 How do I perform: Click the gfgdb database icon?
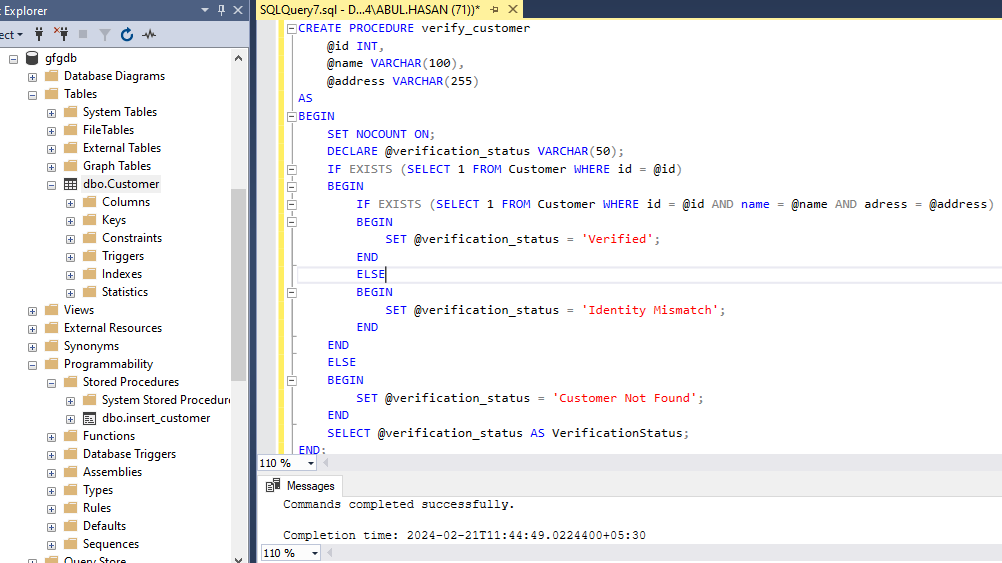coord(33,58)
